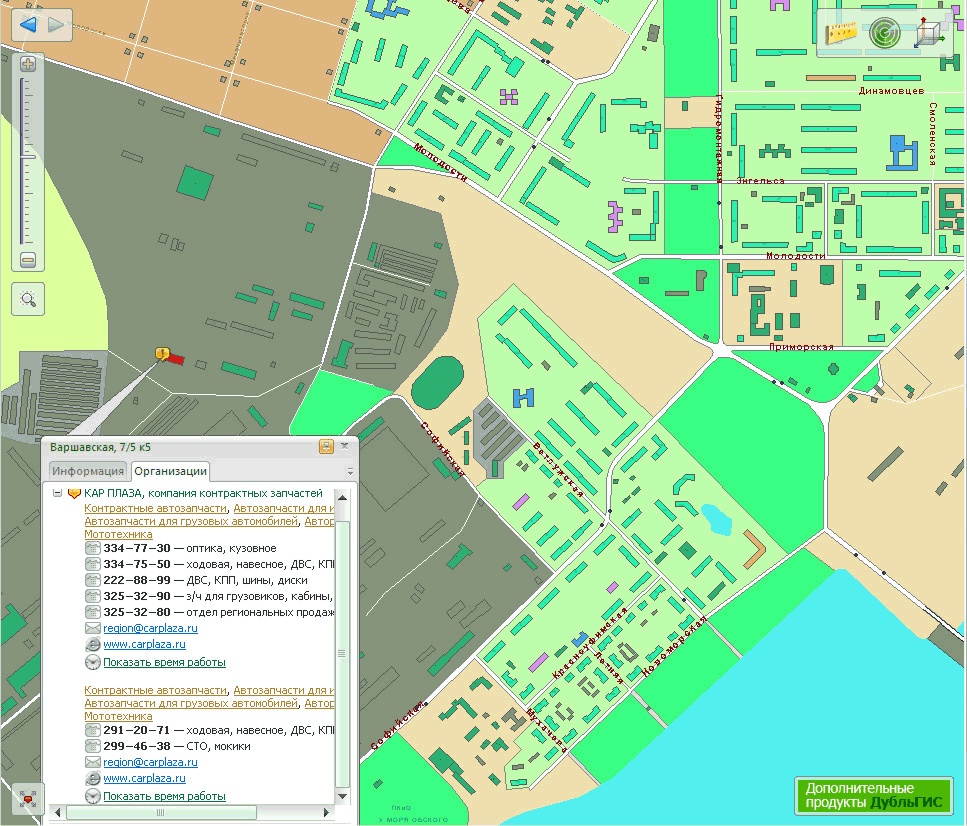Activate the zoom-to-area magnifier tool

click(x=28, y=298)
